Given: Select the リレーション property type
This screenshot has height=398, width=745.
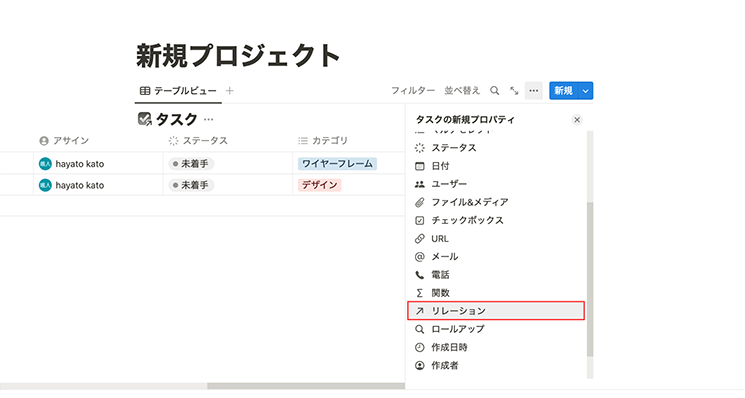Looking at the screenshot, I should 496,311.
